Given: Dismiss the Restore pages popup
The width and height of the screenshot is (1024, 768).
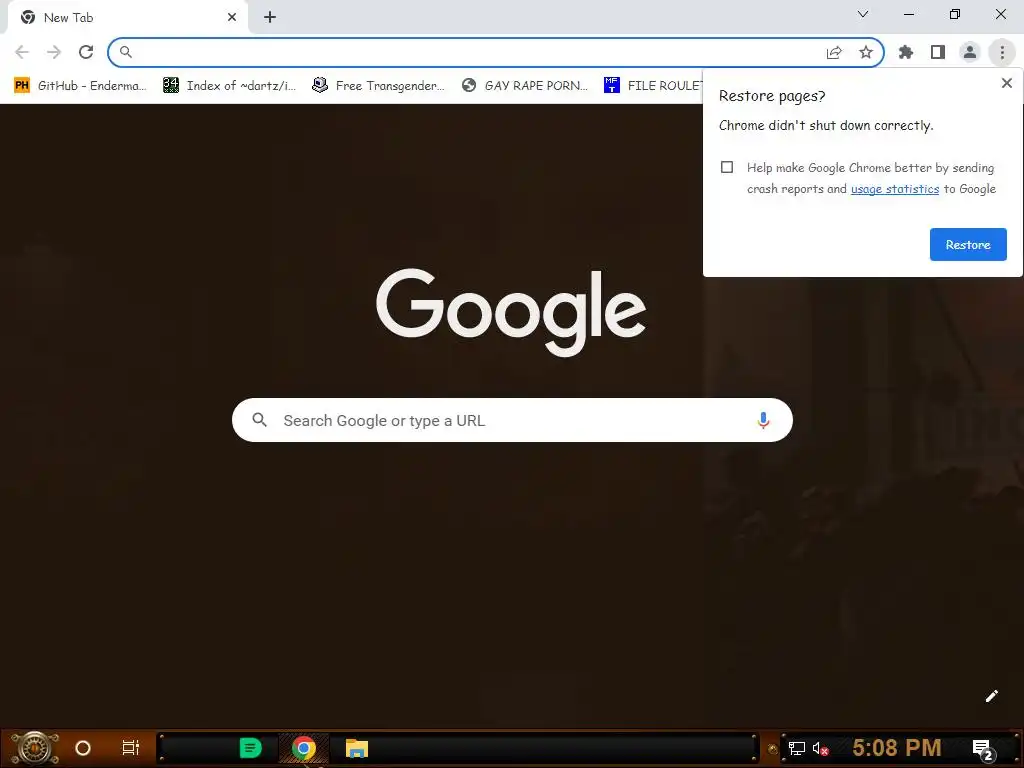Looking at the screenshot, I should click(1006, 83).
